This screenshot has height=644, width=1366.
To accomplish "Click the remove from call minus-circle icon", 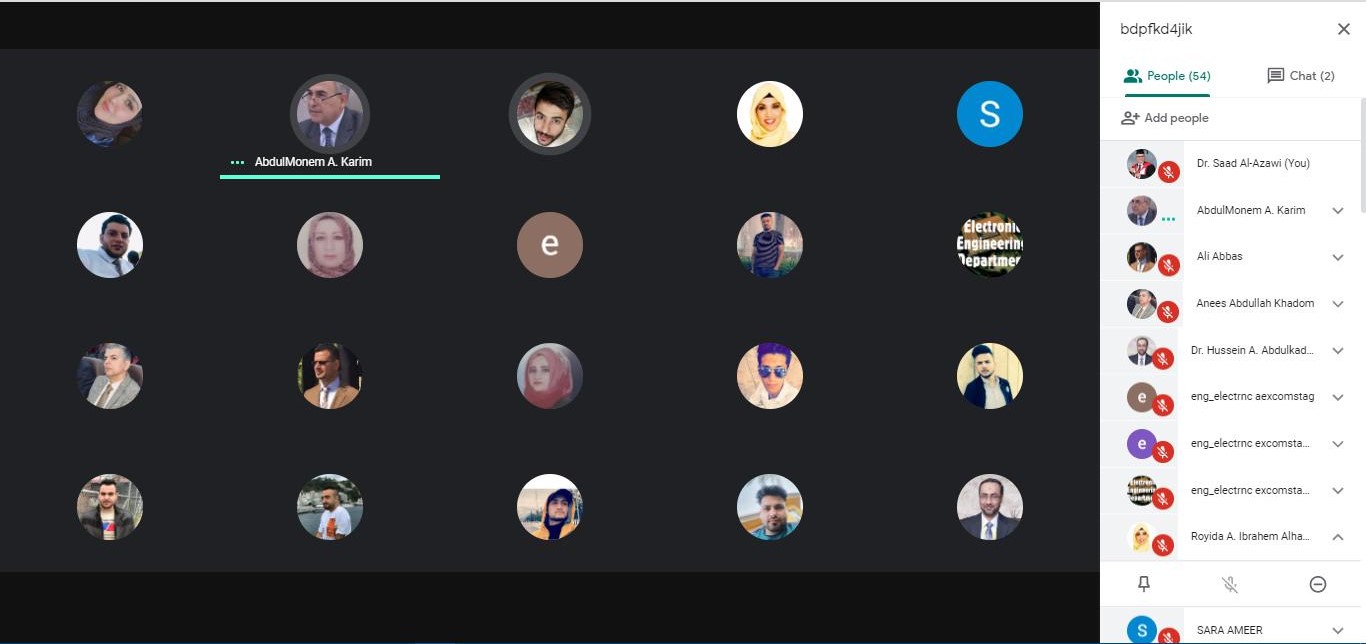I will [x=1318, y=585].
